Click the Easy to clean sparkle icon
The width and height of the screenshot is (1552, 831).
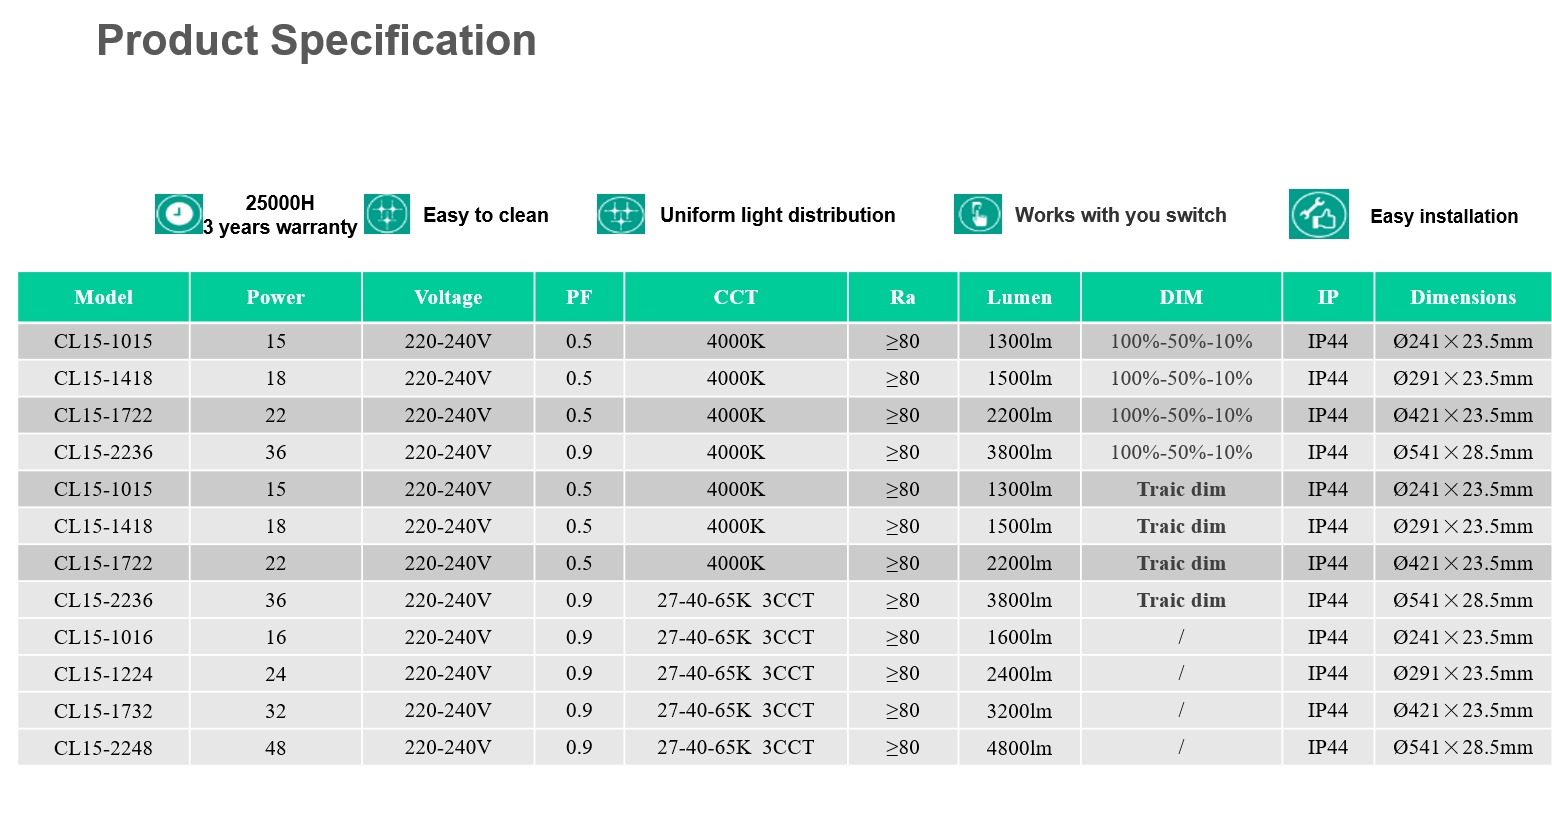tap(387, 214)
